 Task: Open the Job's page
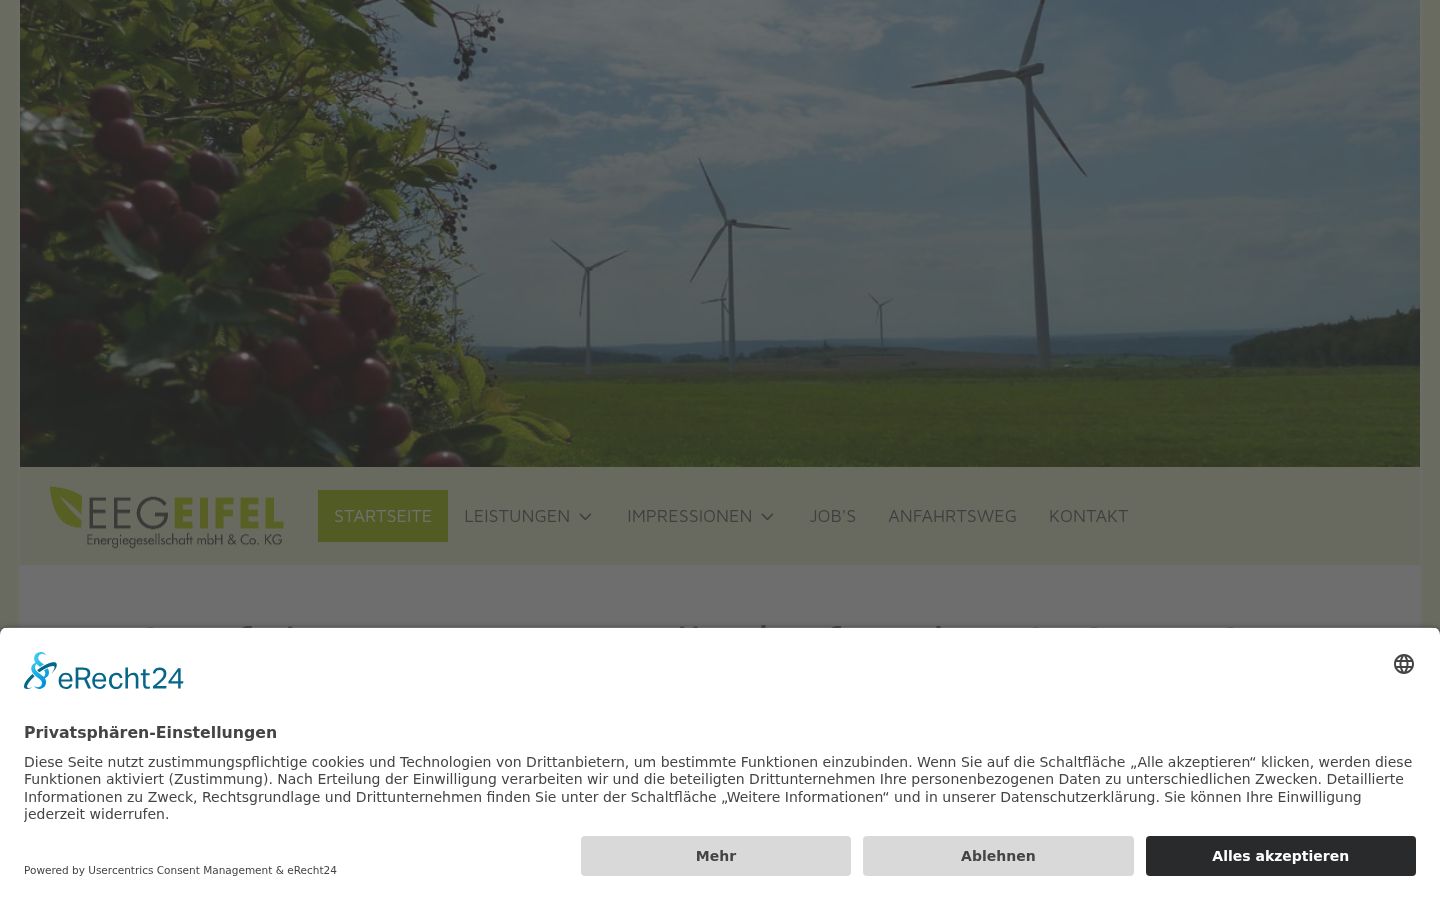coord(832,516)
